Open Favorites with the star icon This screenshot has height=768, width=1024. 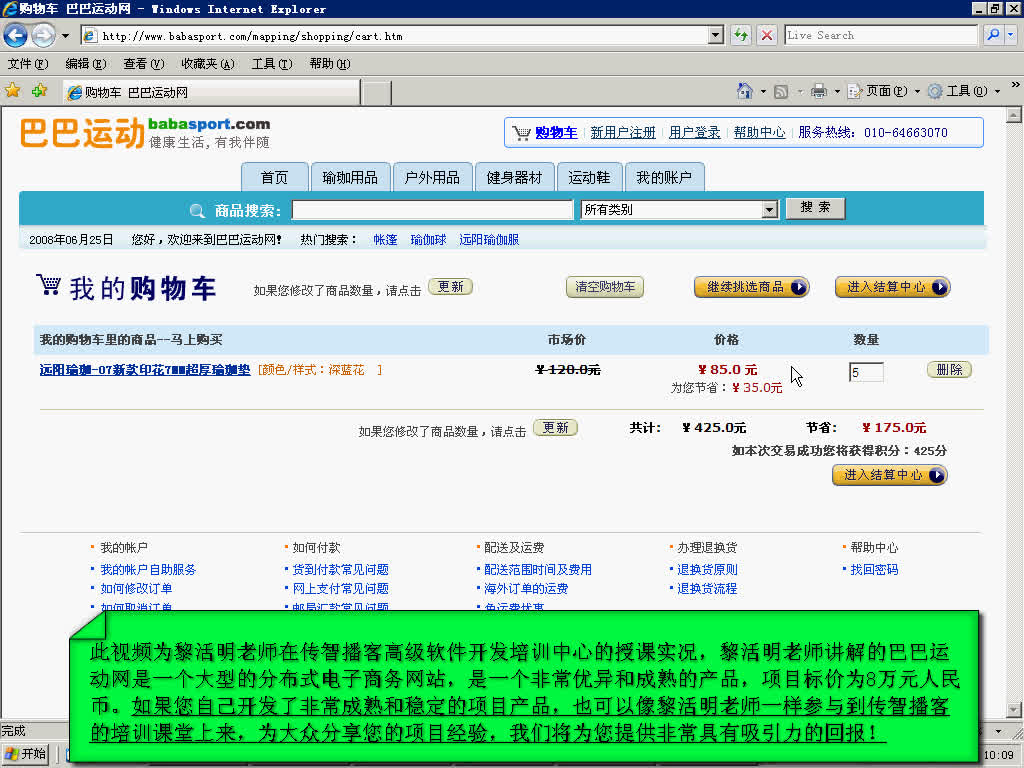pyautogui.click(x=12, y=89)
